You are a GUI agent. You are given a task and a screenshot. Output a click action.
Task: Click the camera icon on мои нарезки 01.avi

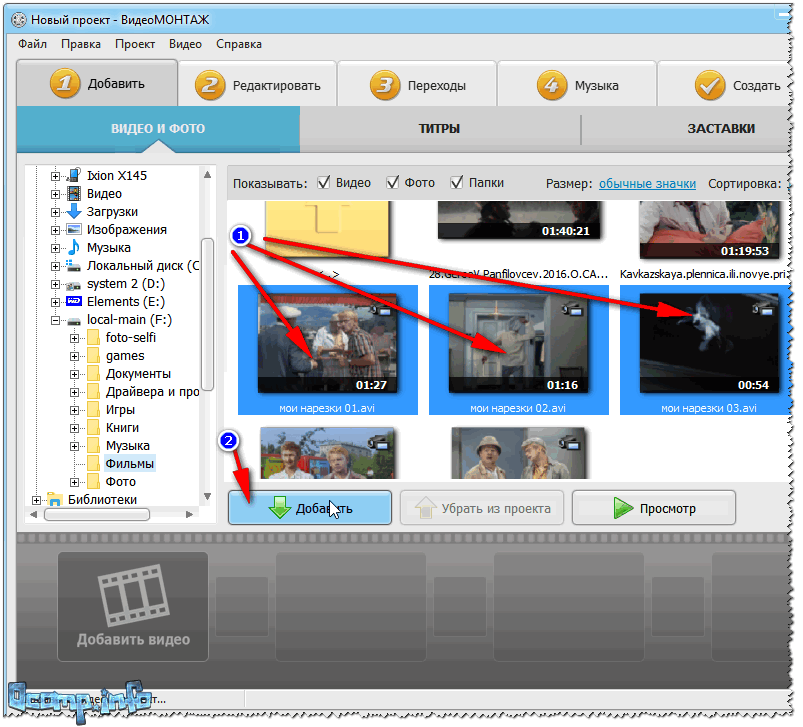[379, 309]
